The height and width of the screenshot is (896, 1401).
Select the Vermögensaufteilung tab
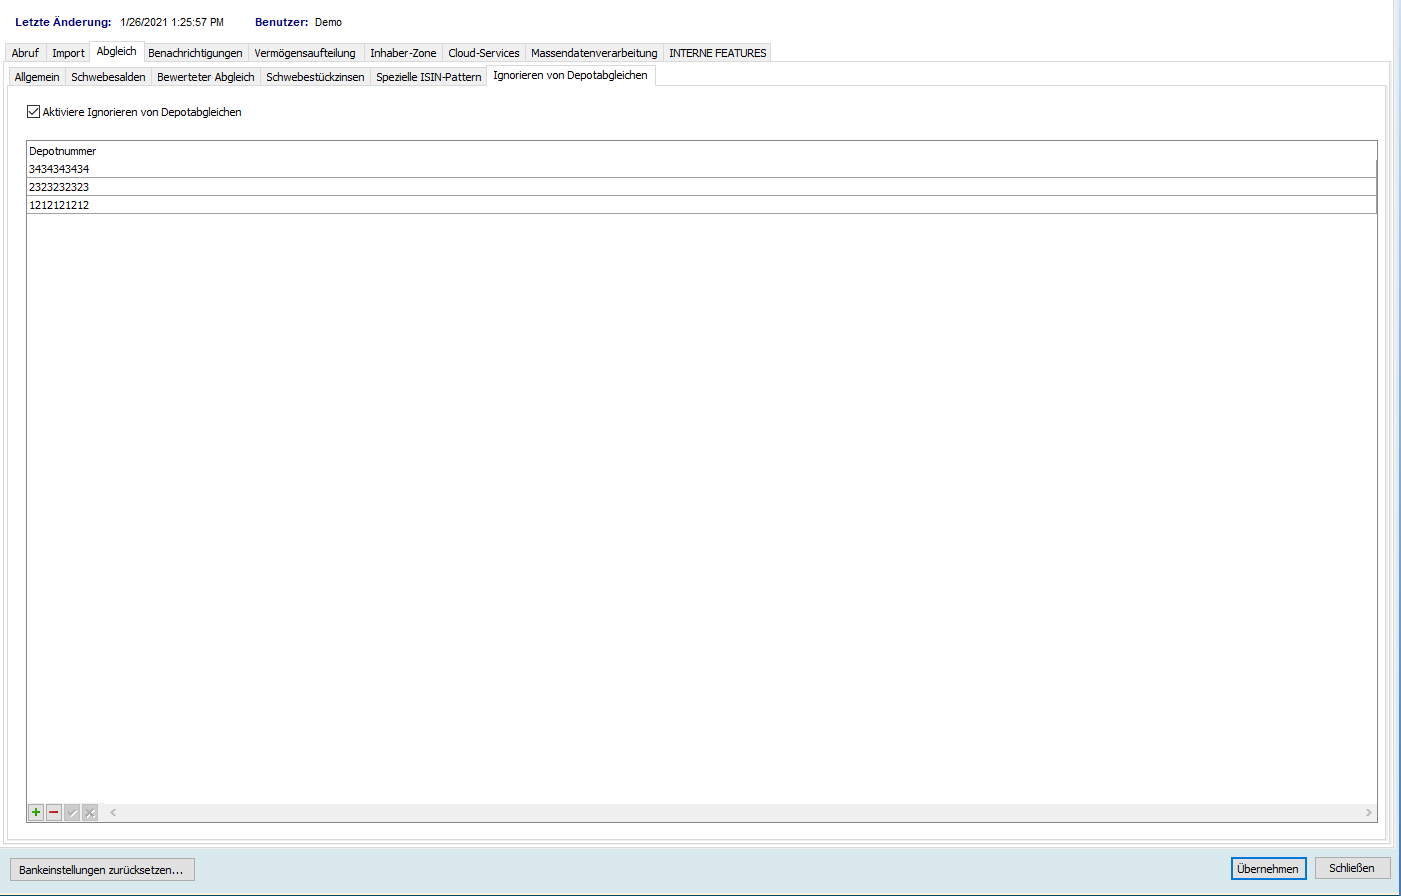point(305,53)
